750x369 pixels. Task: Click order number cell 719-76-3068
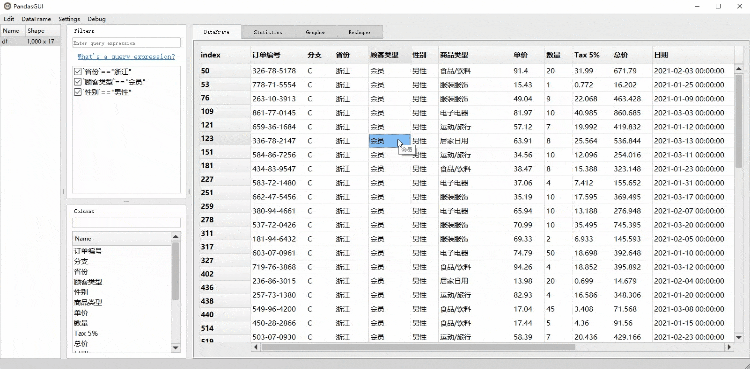coord(278,267)
